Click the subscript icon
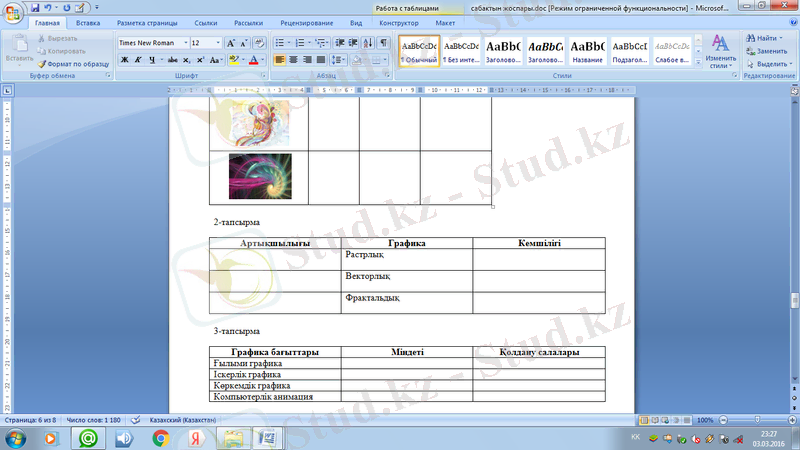This screenshot has height=450, width=800. [185, 60]
